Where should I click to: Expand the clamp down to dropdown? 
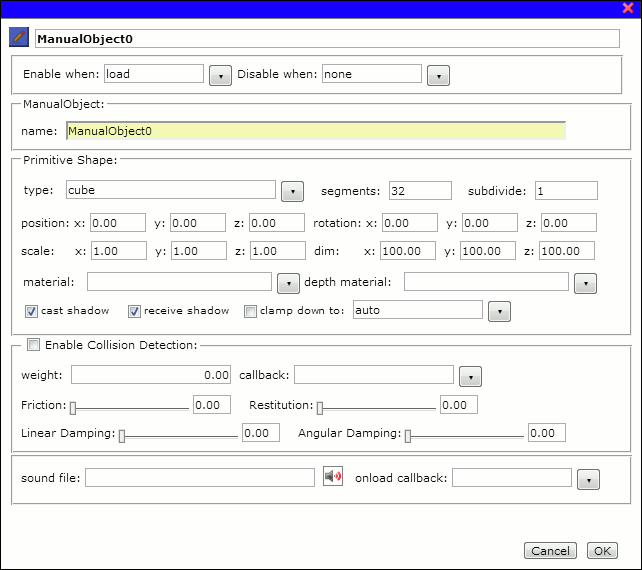pyautogui.click(x=500, y=312)
